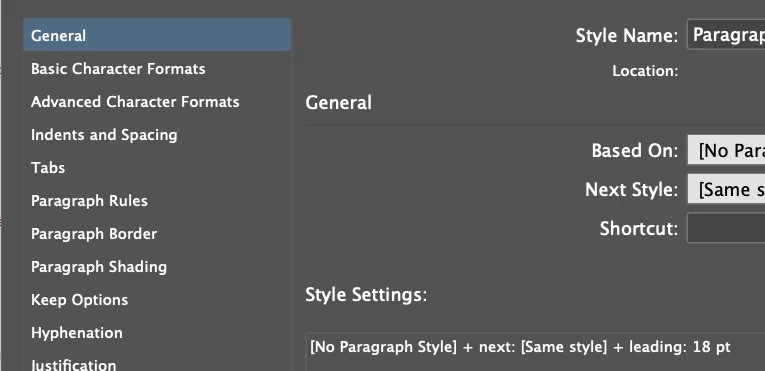Select the General category
This screenshot has width=765, height=371.
pos(157,35)
